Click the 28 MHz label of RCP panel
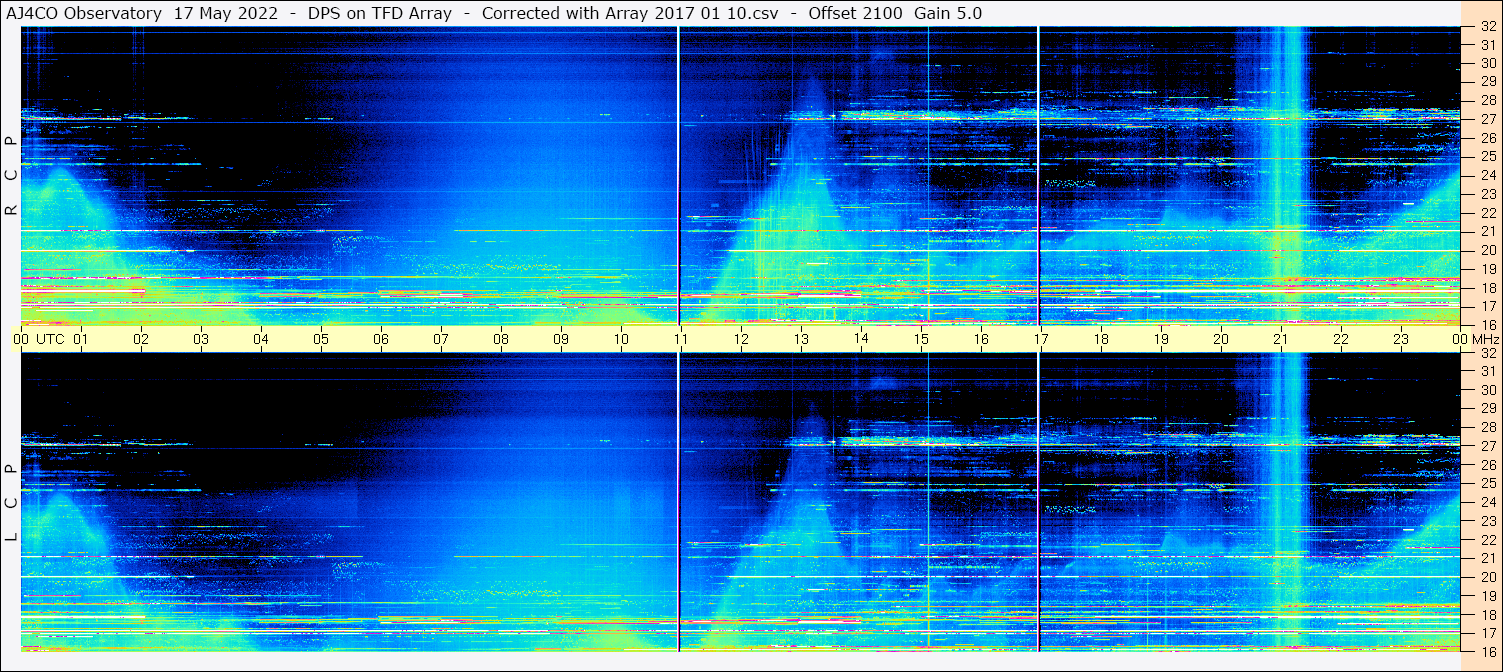 1488,101
